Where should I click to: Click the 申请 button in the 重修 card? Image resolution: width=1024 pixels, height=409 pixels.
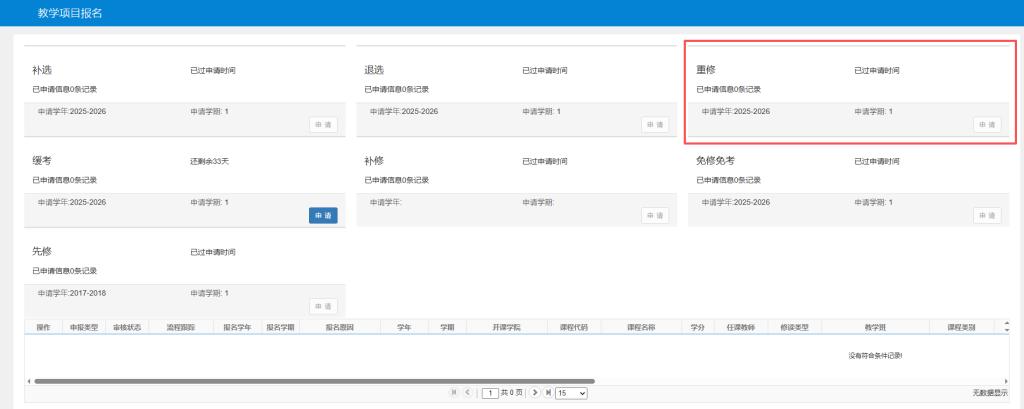tap(986, 124)
